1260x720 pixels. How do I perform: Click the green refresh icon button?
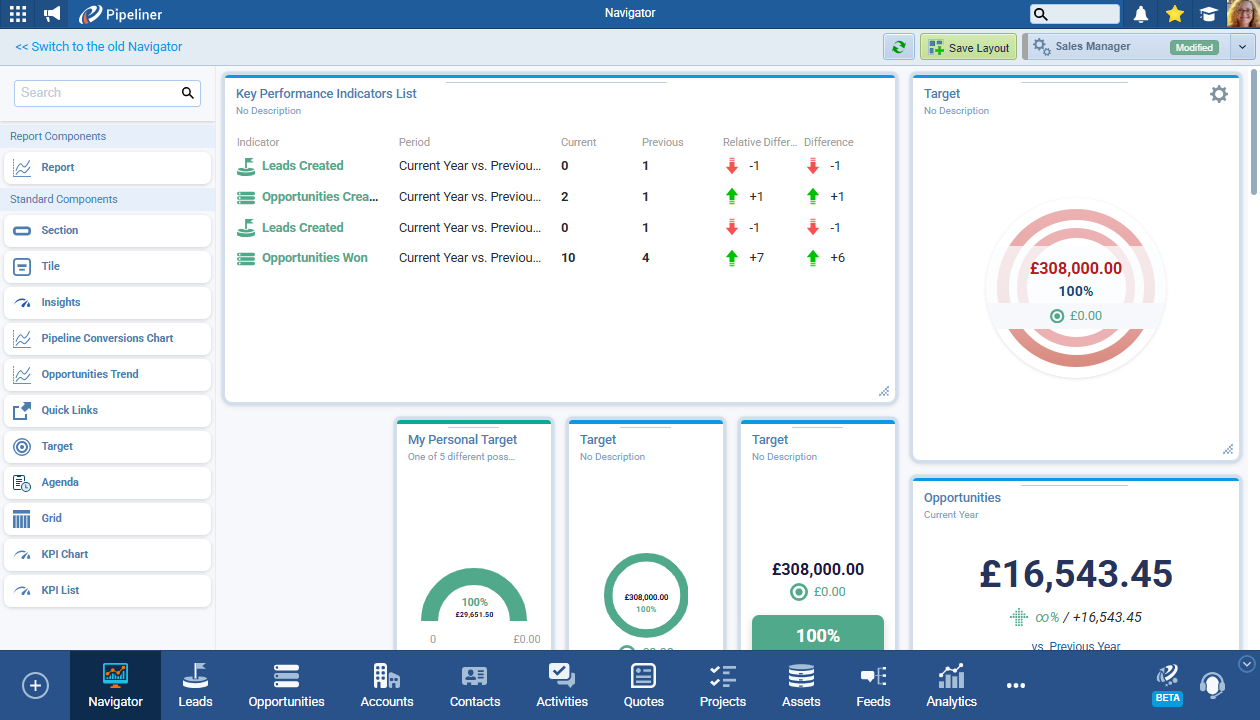pos(898,47)
